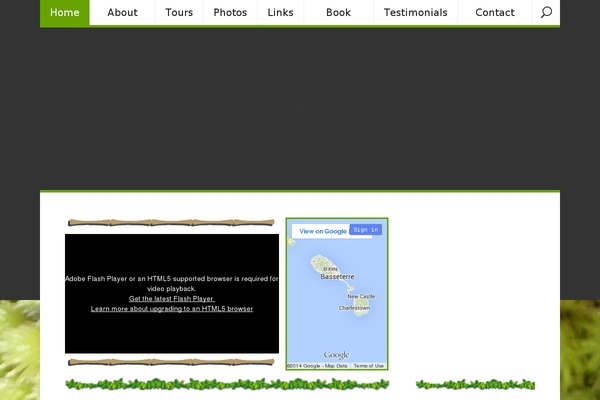Follow the upgrading to HTML5 browser link

tap(172, 309)
